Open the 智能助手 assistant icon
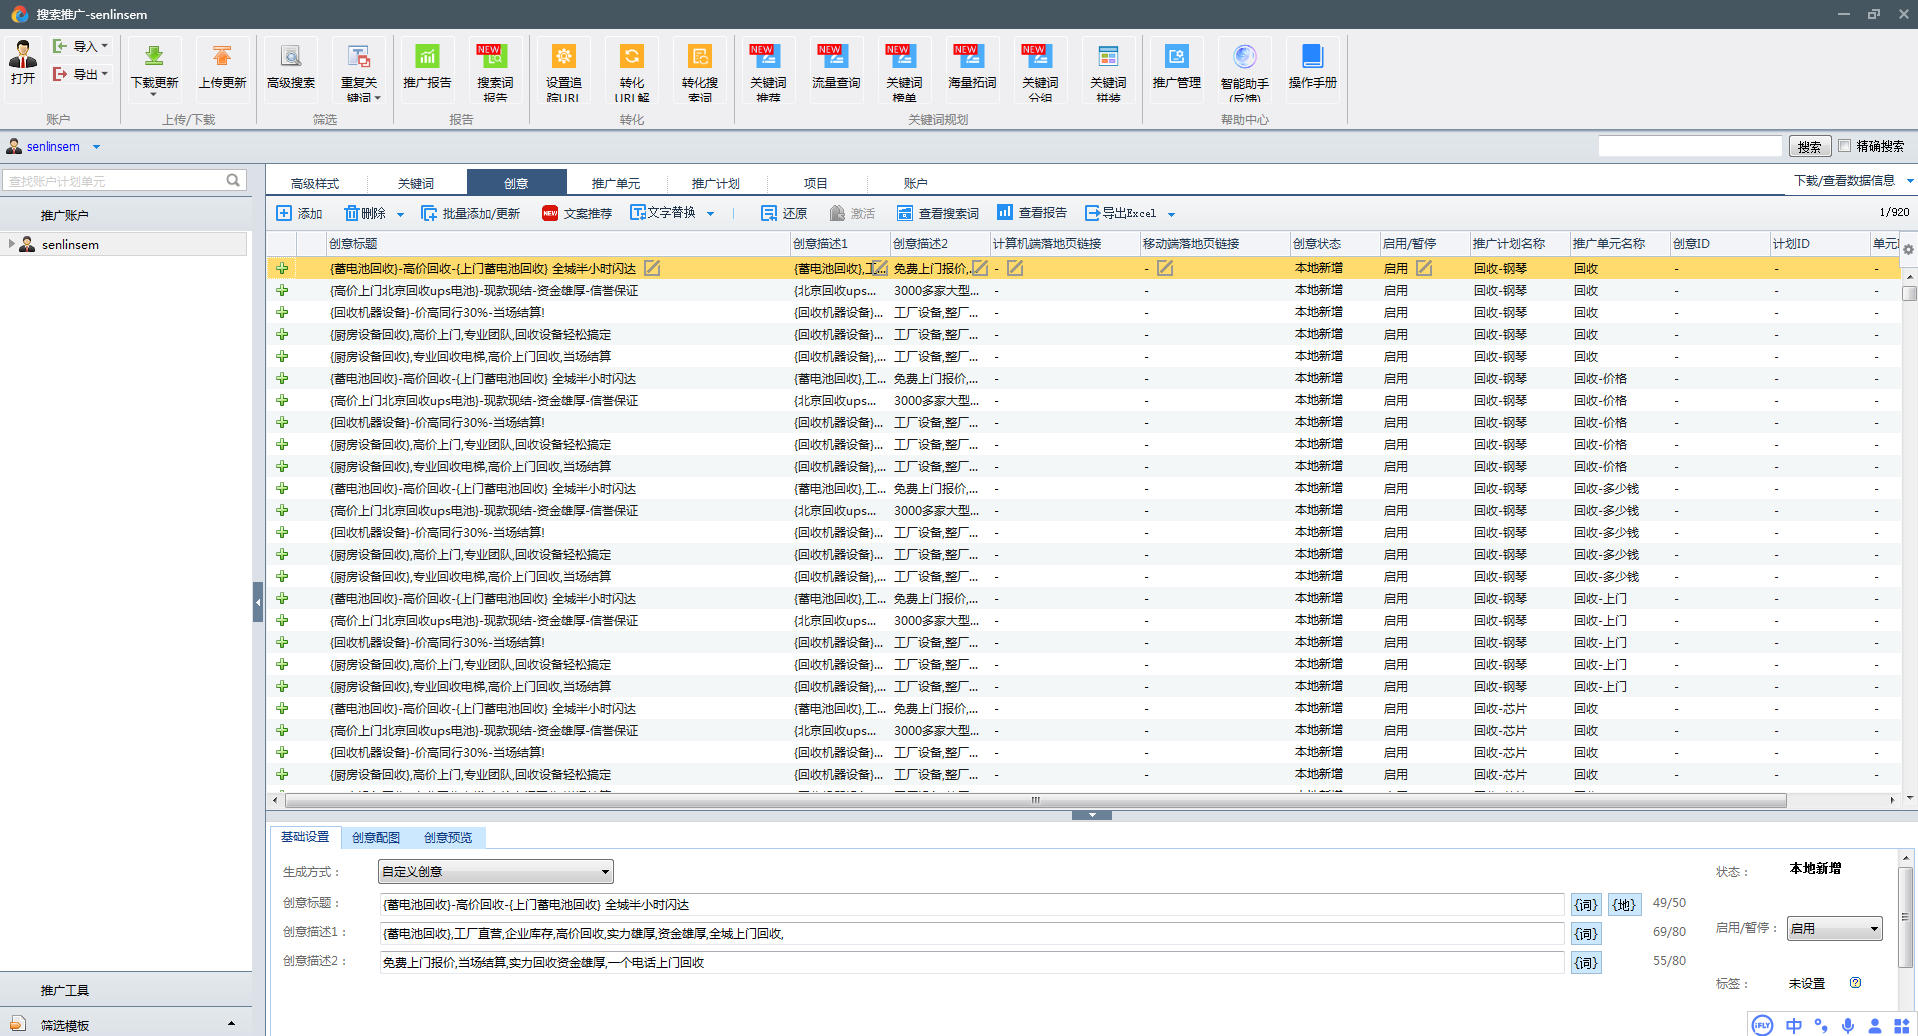This screenshot has width=1918, height=1036. tap(1244, 57)
